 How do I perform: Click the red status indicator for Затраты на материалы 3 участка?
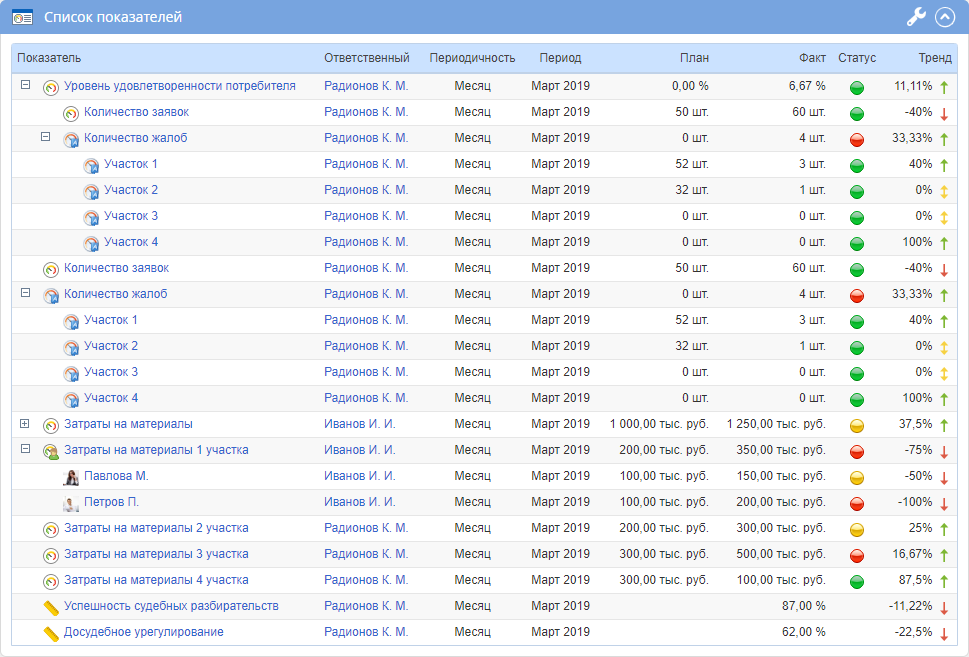point(857,555)
